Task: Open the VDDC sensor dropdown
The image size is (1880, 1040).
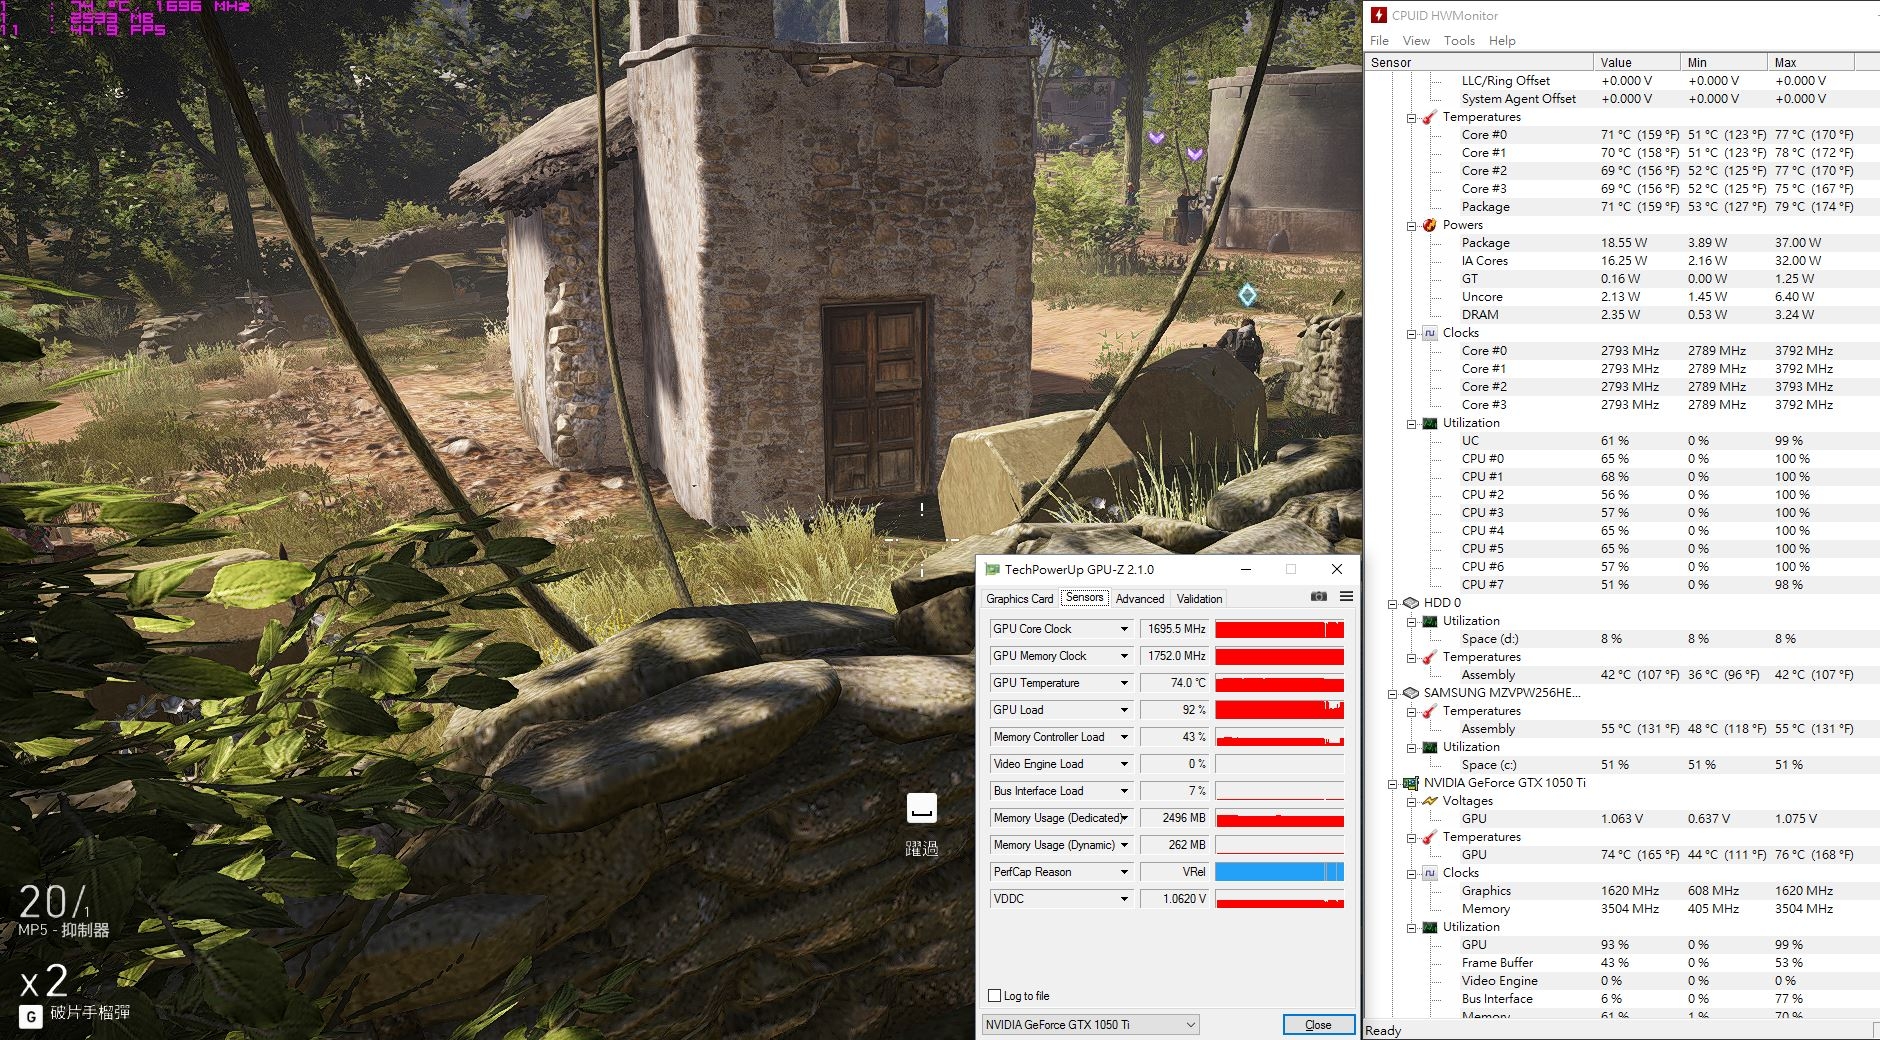Action: pos(1124,899)
